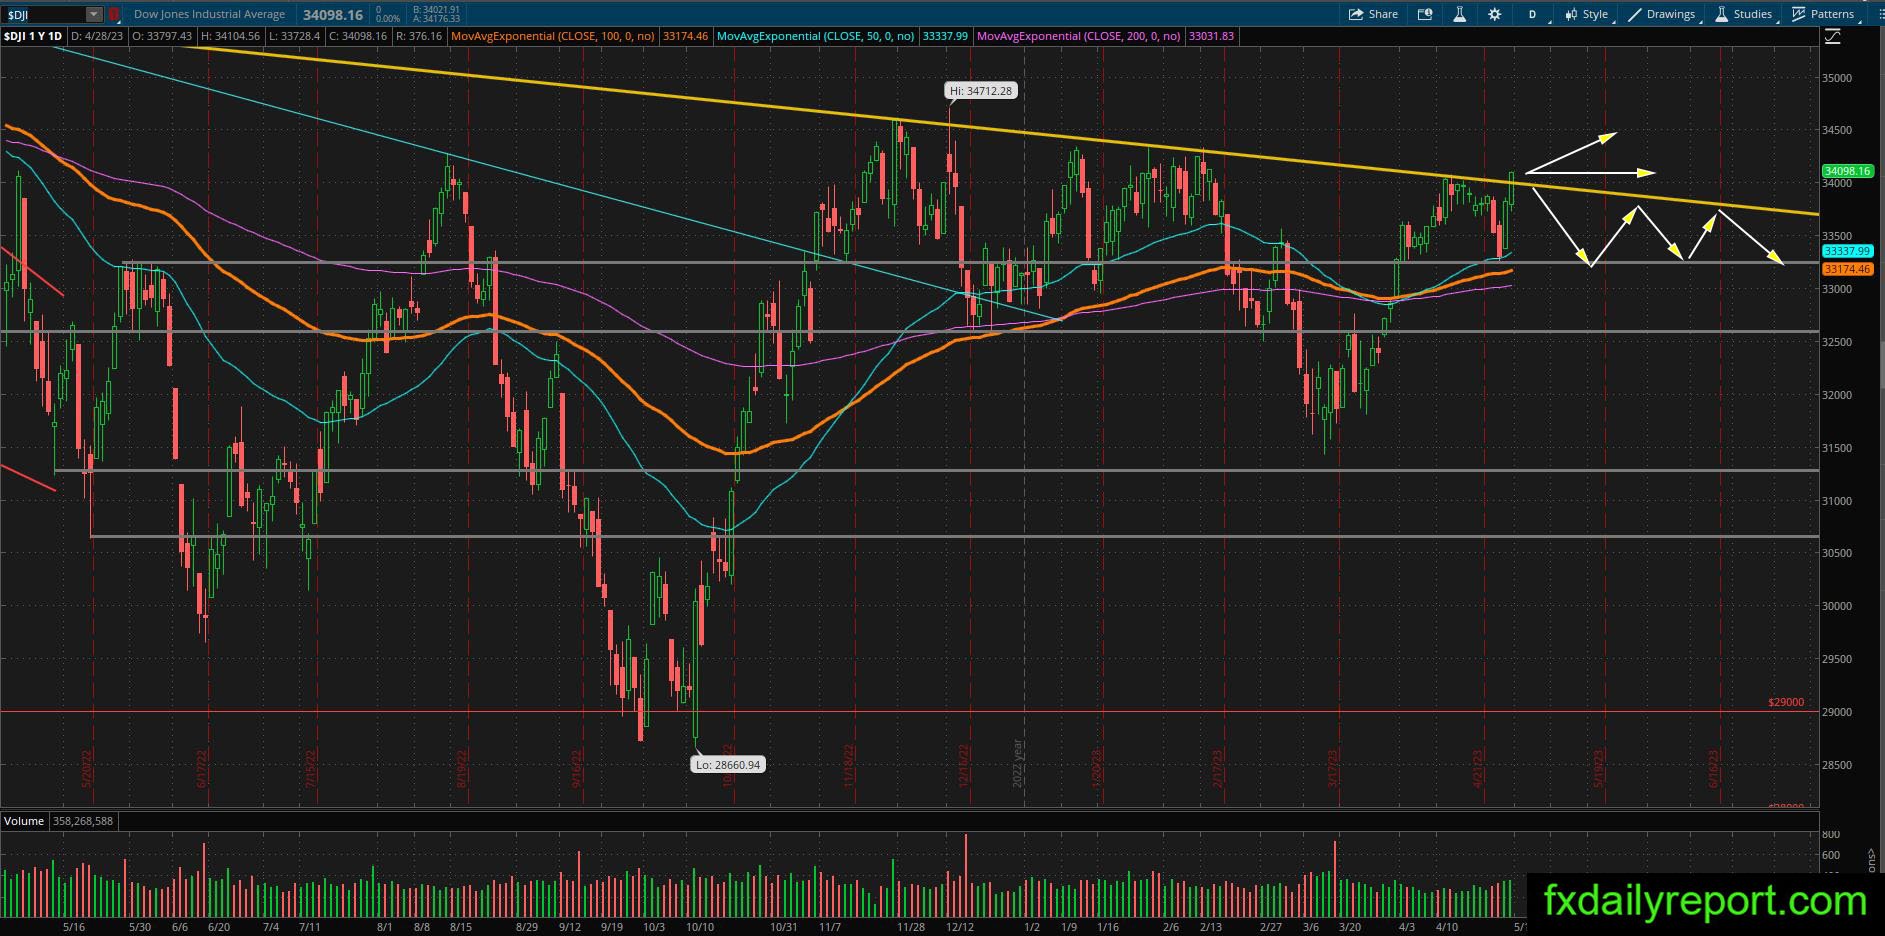The image size is (1885, 936).
Task: Click the 10/10 date on the time axis
Action: pos(700,927)
